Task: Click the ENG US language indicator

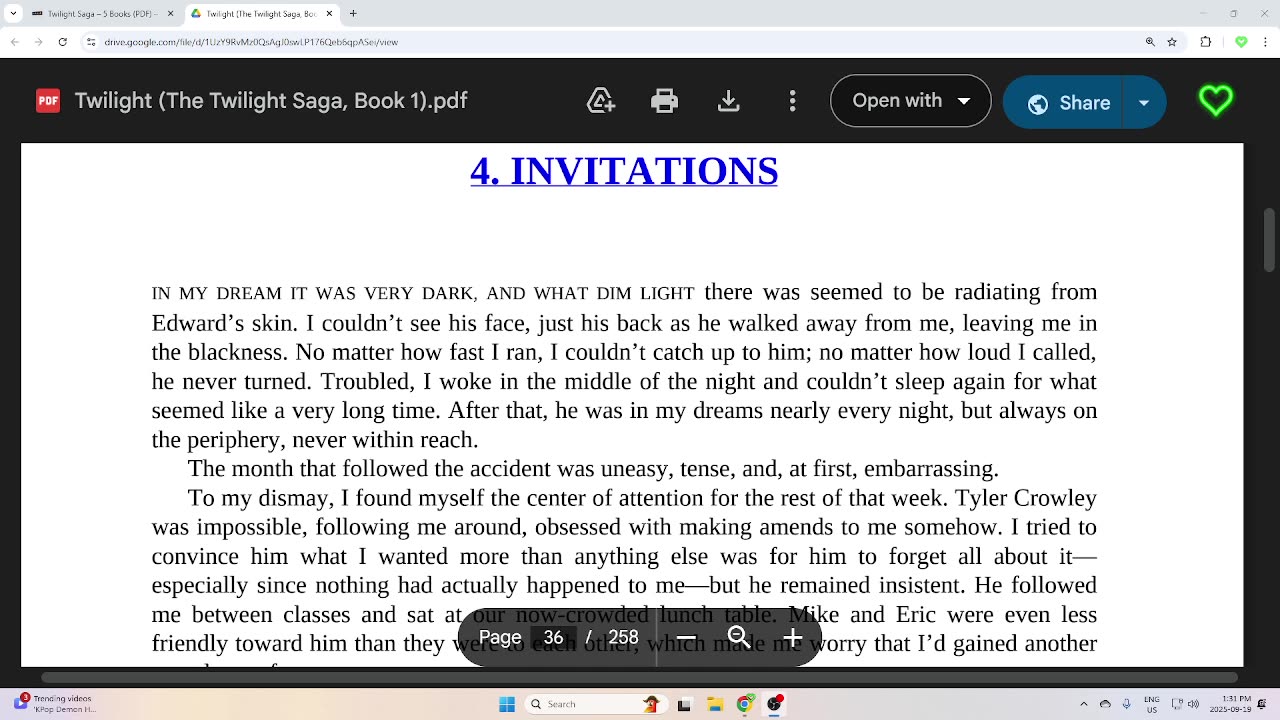Action: (1152, 704)
